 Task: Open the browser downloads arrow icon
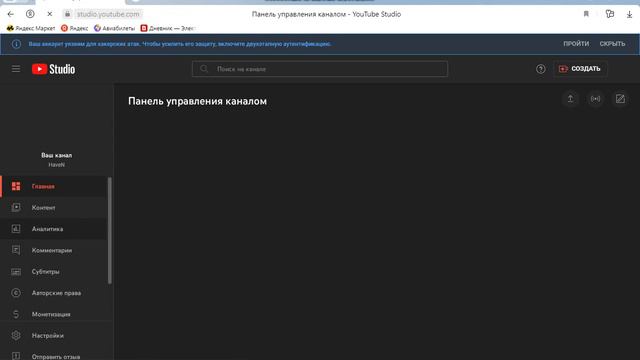(629, 14)
